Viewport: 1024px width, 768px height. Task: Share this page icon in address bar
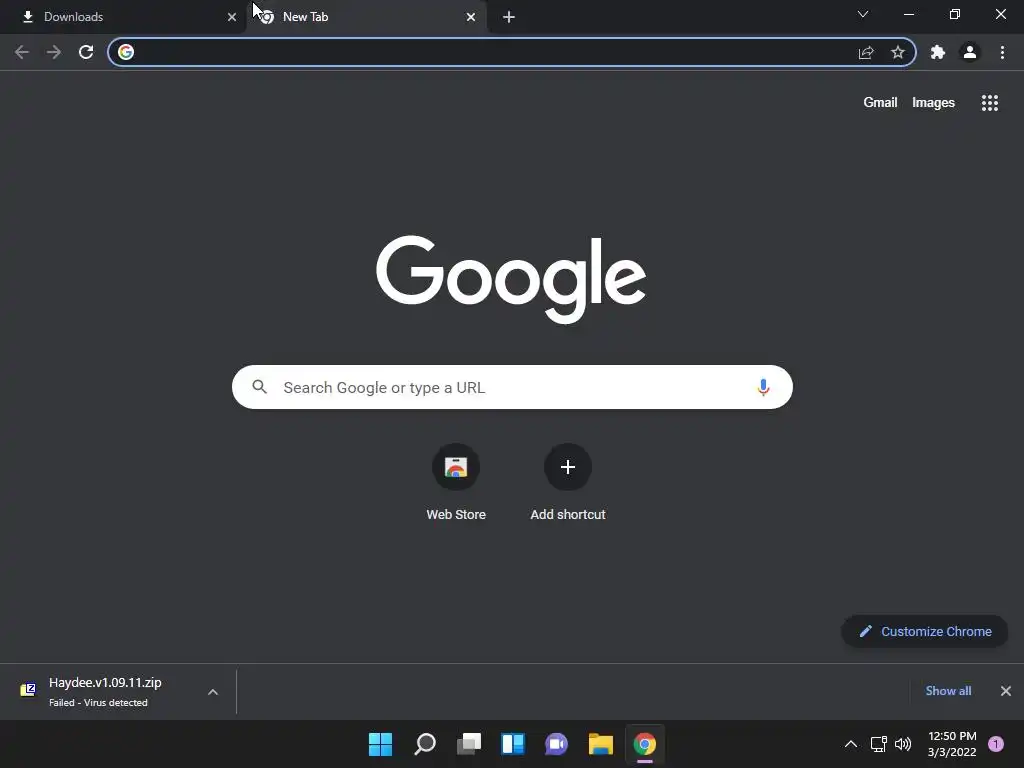point(866,52)
